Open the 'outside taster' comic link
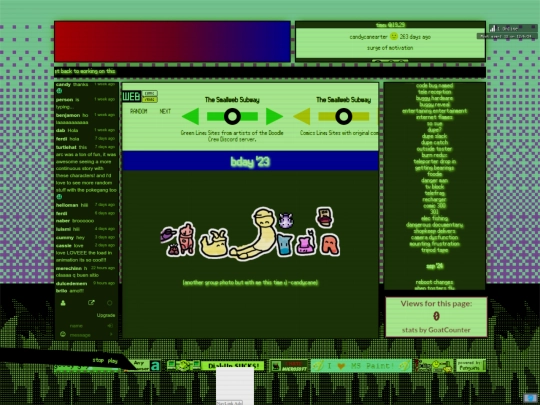The width and height of the screenshot is (540, 405). coord(434,149)
